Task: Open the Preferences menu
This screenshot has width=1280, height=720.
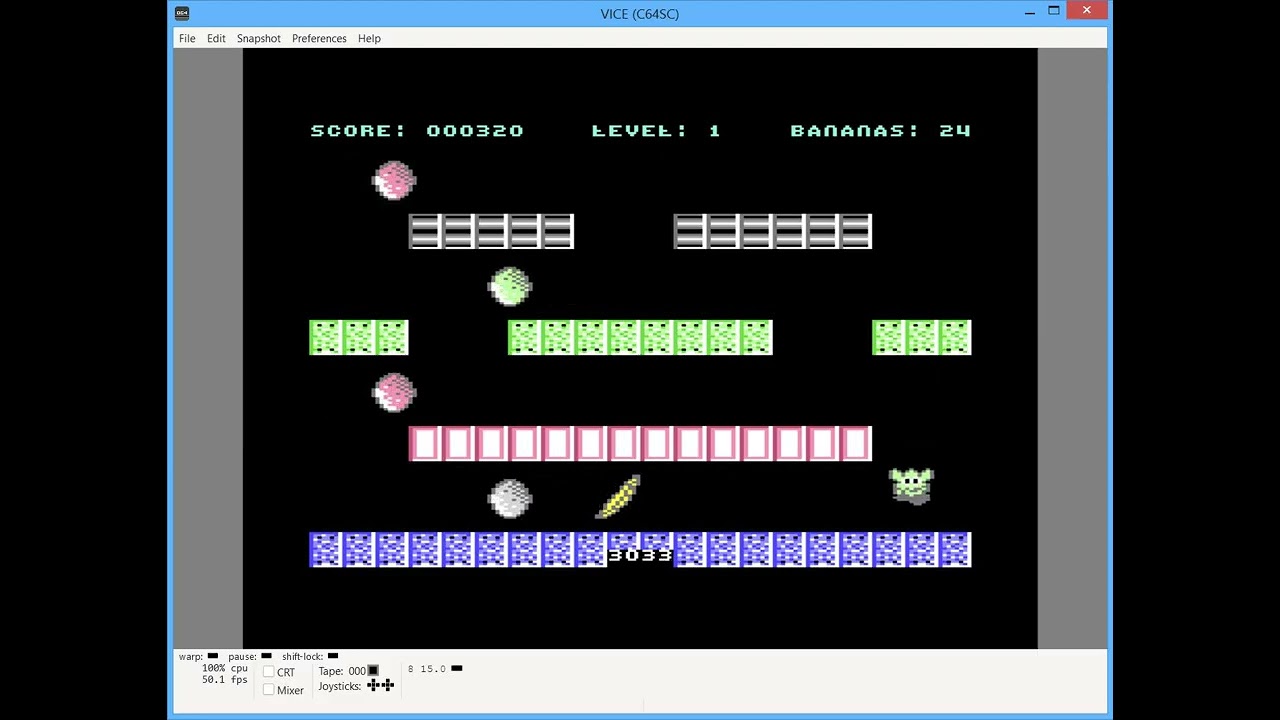Action: tap(319, 38)
